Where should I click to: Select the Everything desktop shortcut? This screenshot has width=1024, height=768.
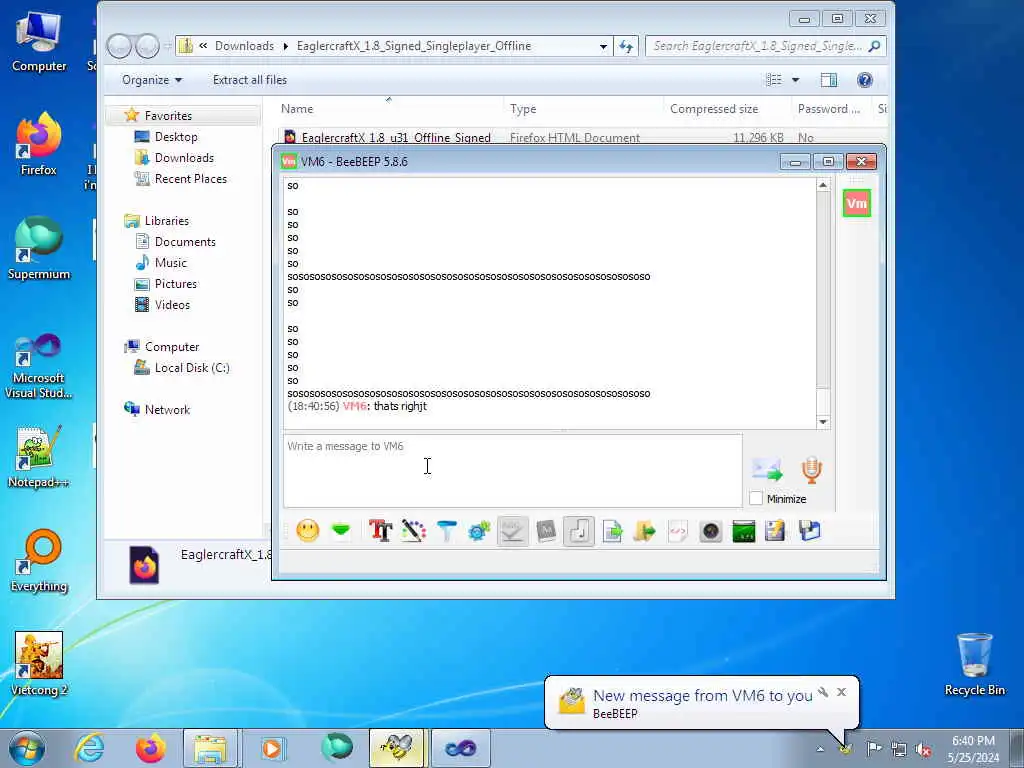tap(39, 561)
